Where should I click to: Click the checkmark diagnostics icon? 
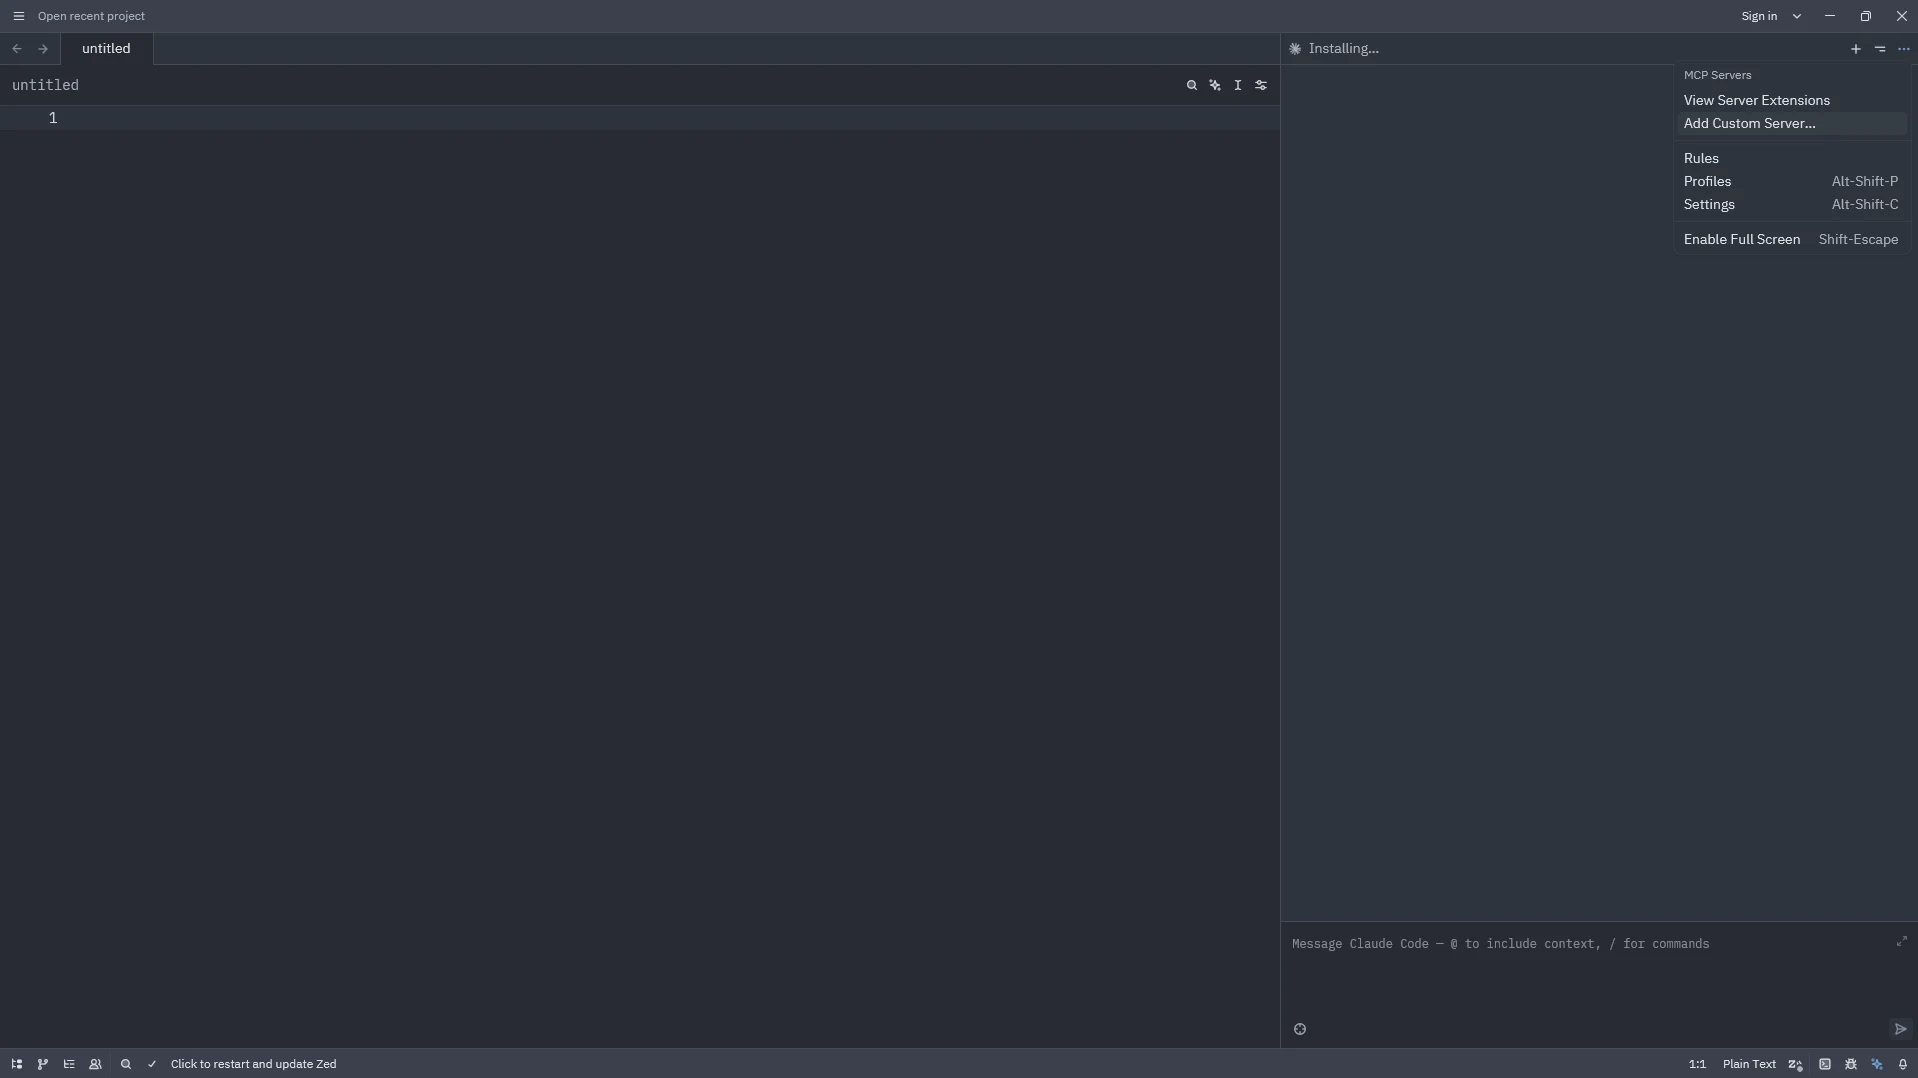tap(152, 1064)
